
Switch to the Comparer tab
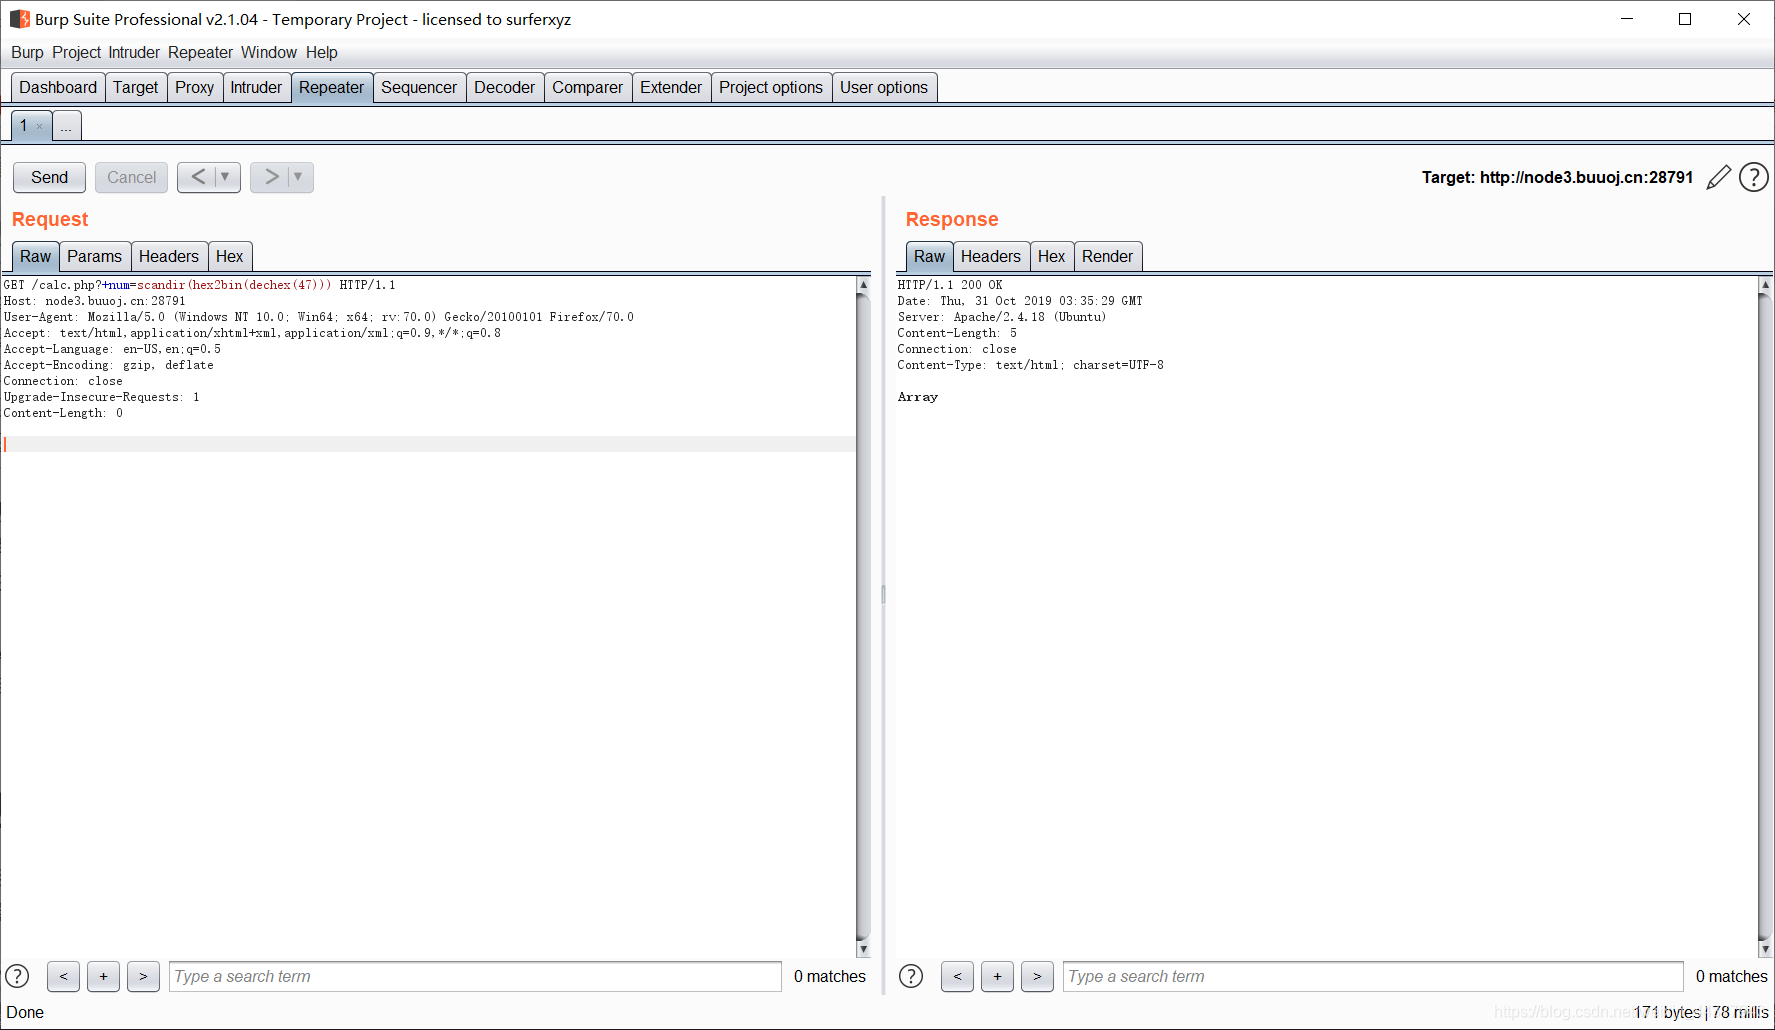pos(588,87)
